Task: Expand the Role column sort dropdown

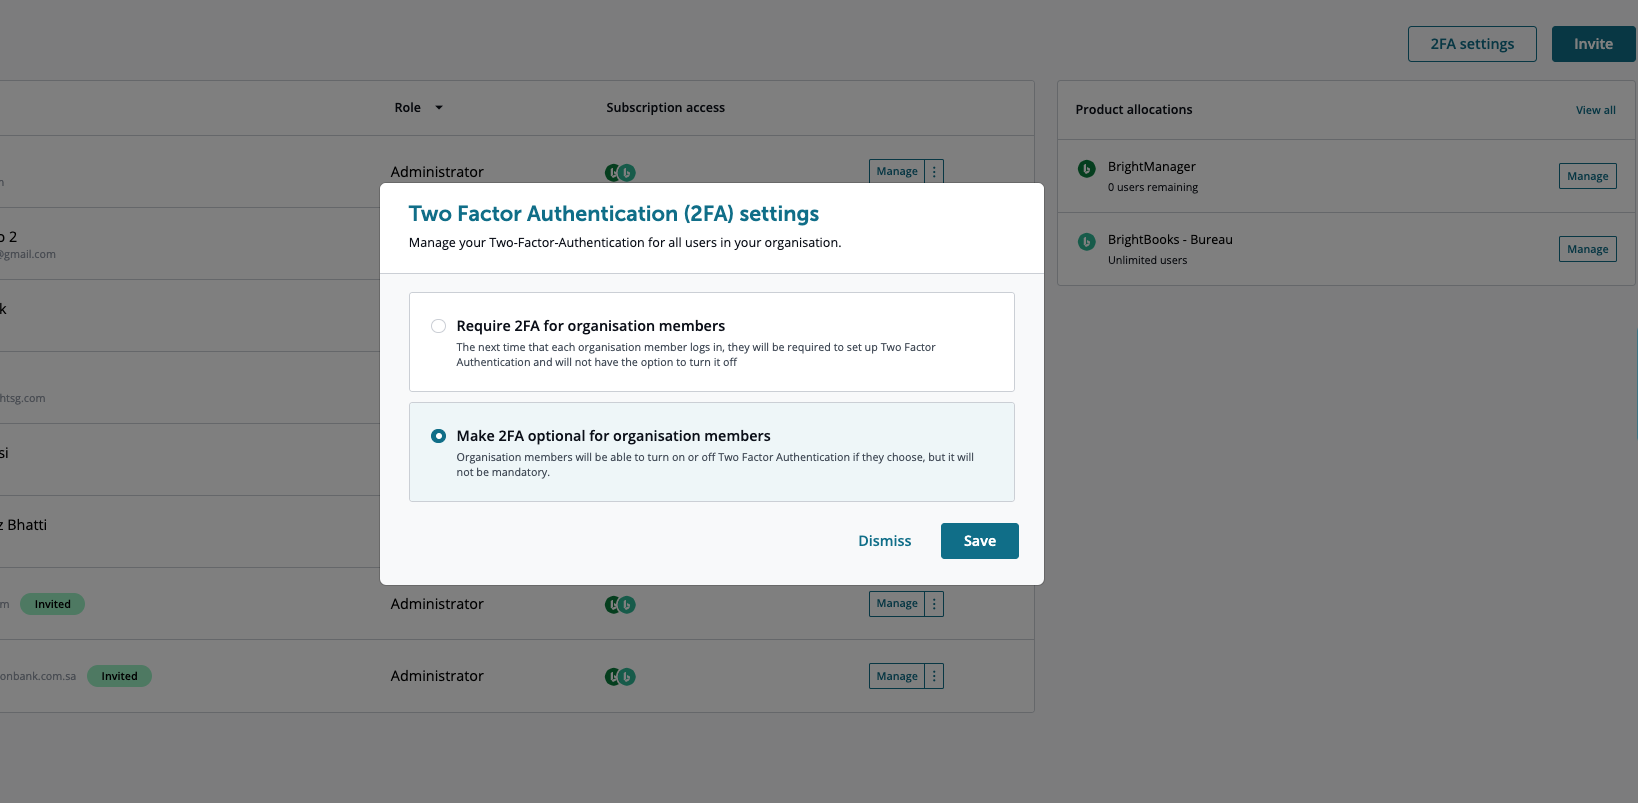Action: pos(438,108)
